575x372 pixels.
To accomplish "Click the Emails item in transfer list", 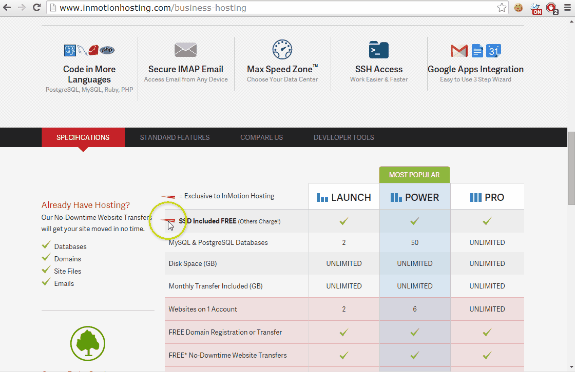I will pos(64,283).
